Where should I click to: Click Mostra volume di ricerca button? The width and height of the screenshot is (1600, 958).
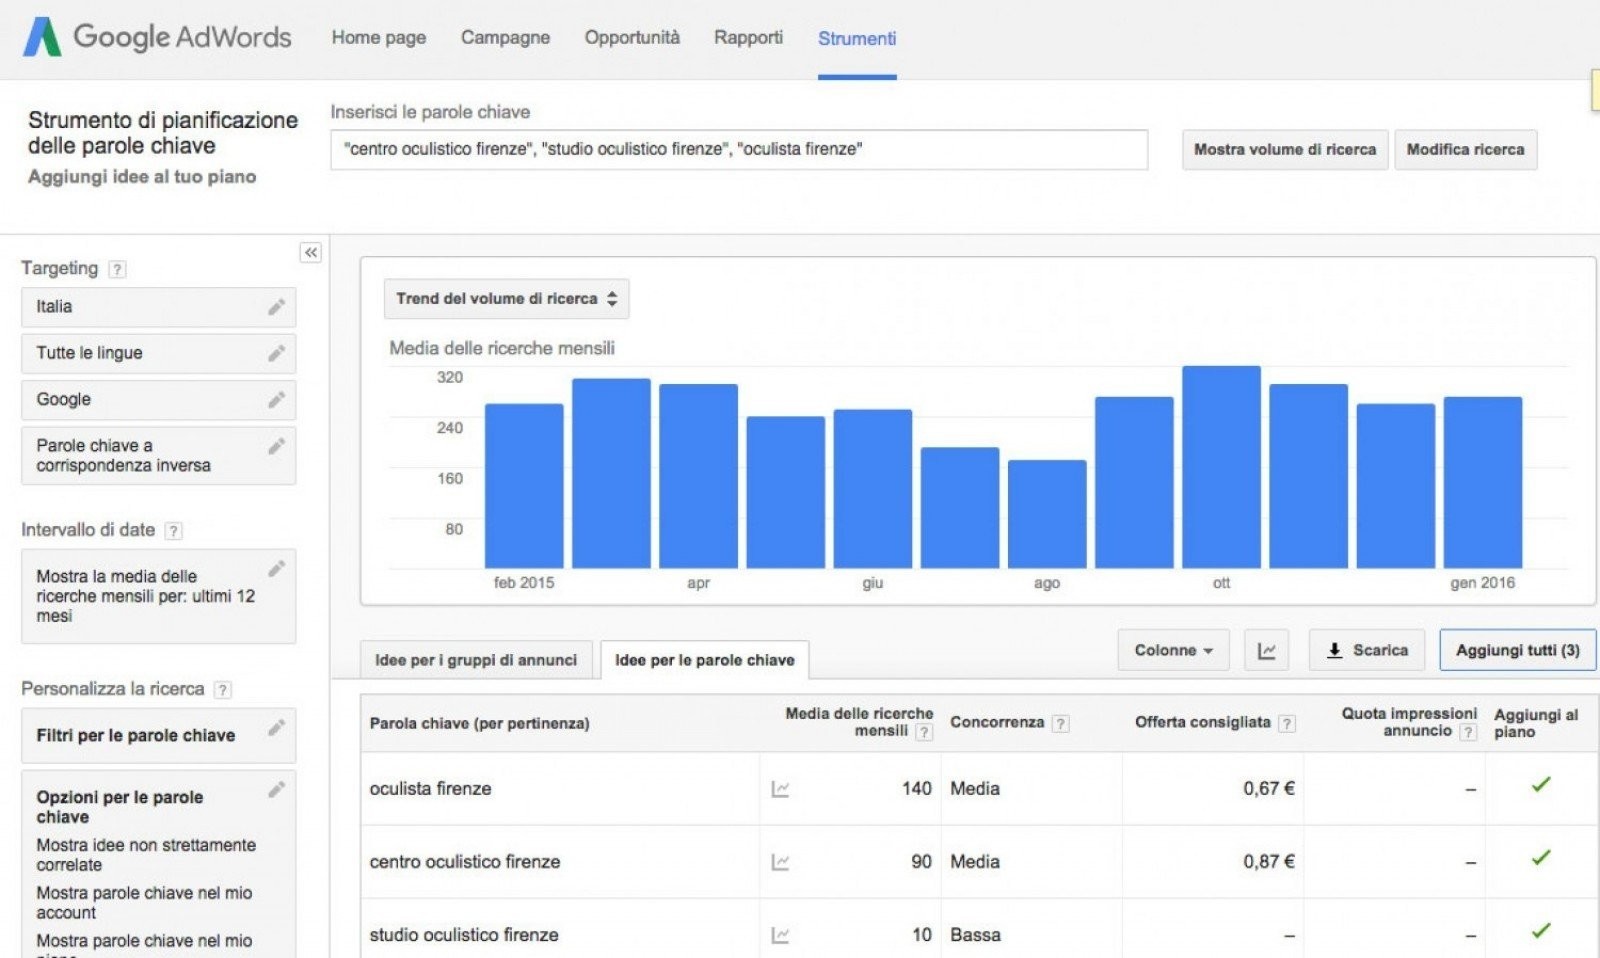pos(1285,150)
